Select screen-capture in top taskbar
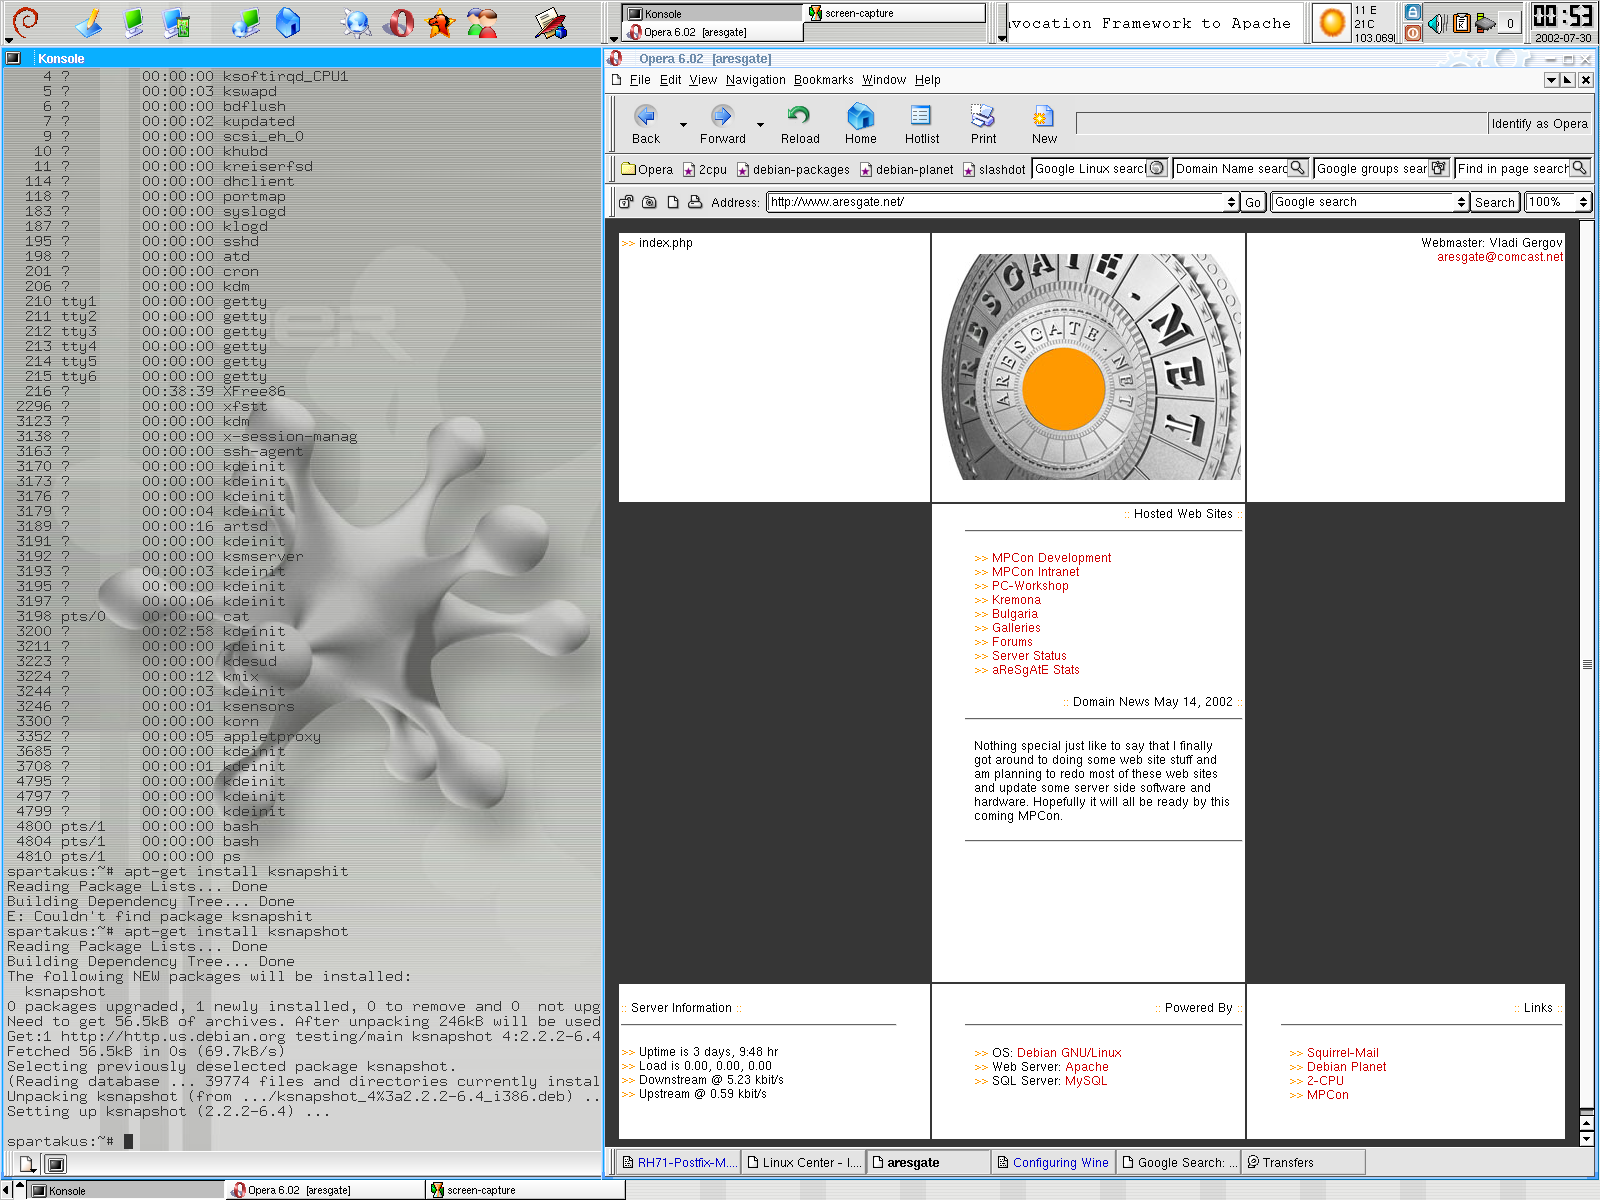The image size is (1600, 1200). pyautogui.click(x=895, y=13)
